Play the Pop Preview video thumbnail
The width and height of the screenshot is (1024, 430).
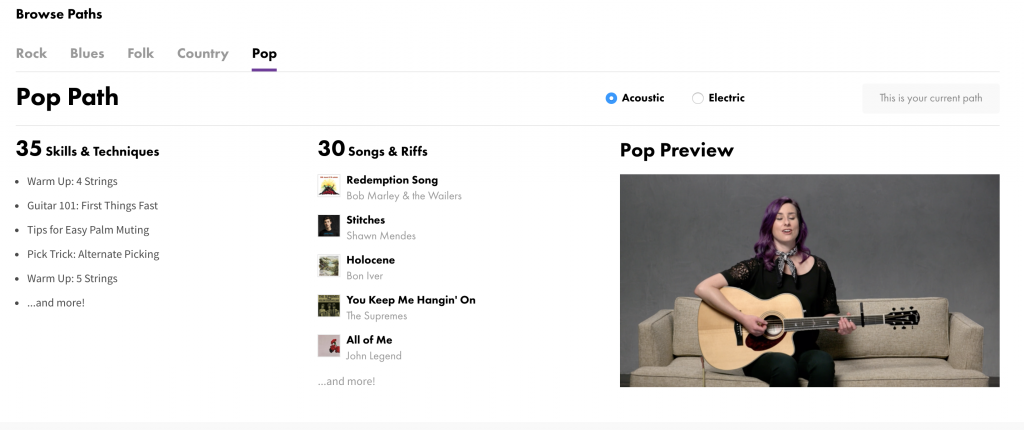pyautogui.click(x=809, y=281)
